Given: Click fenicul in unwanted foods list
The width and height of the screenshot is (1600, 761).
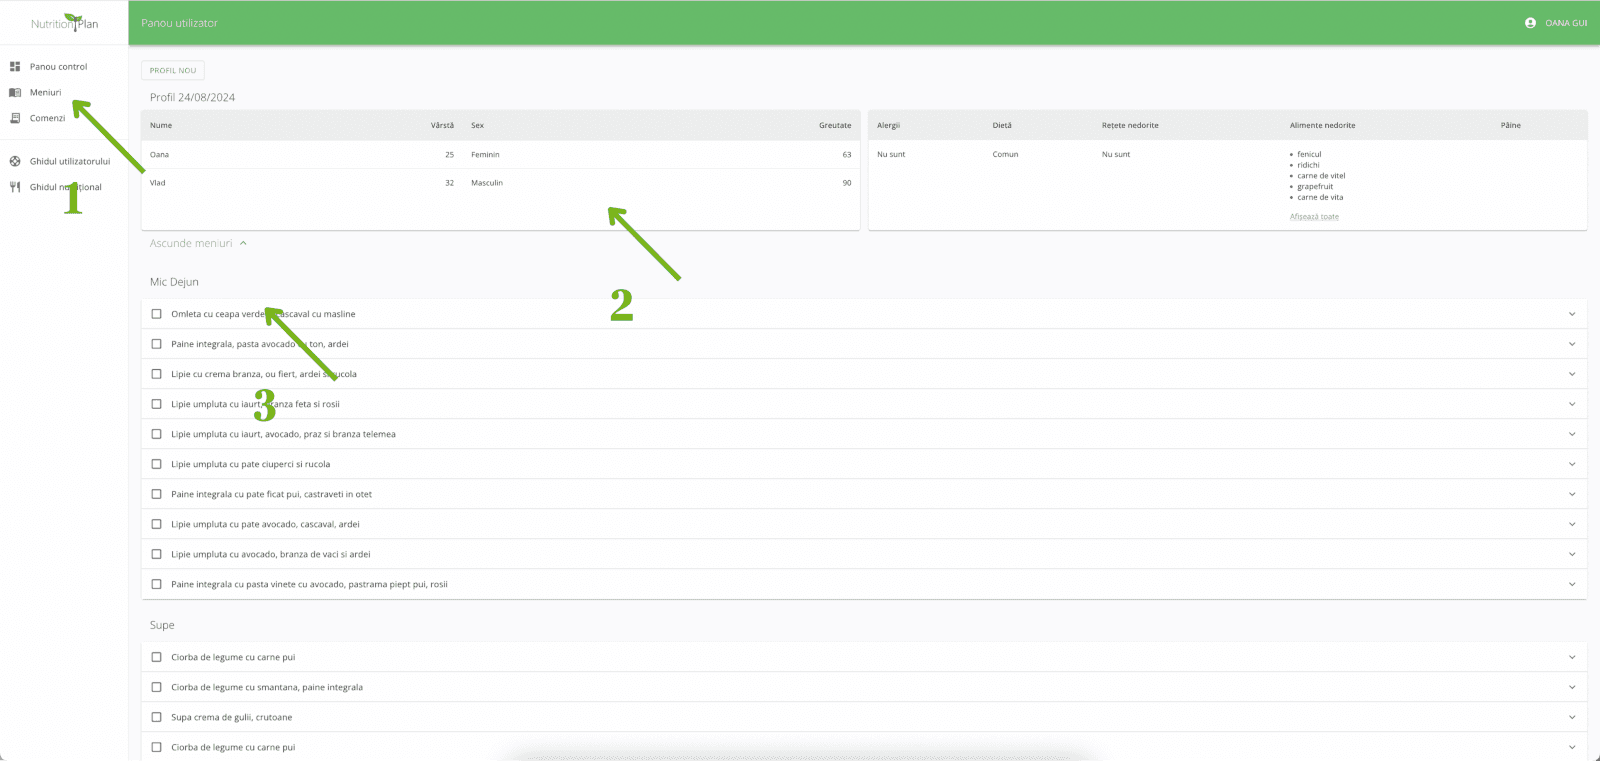Looking at the screenshot, I should coord(1309,154).
